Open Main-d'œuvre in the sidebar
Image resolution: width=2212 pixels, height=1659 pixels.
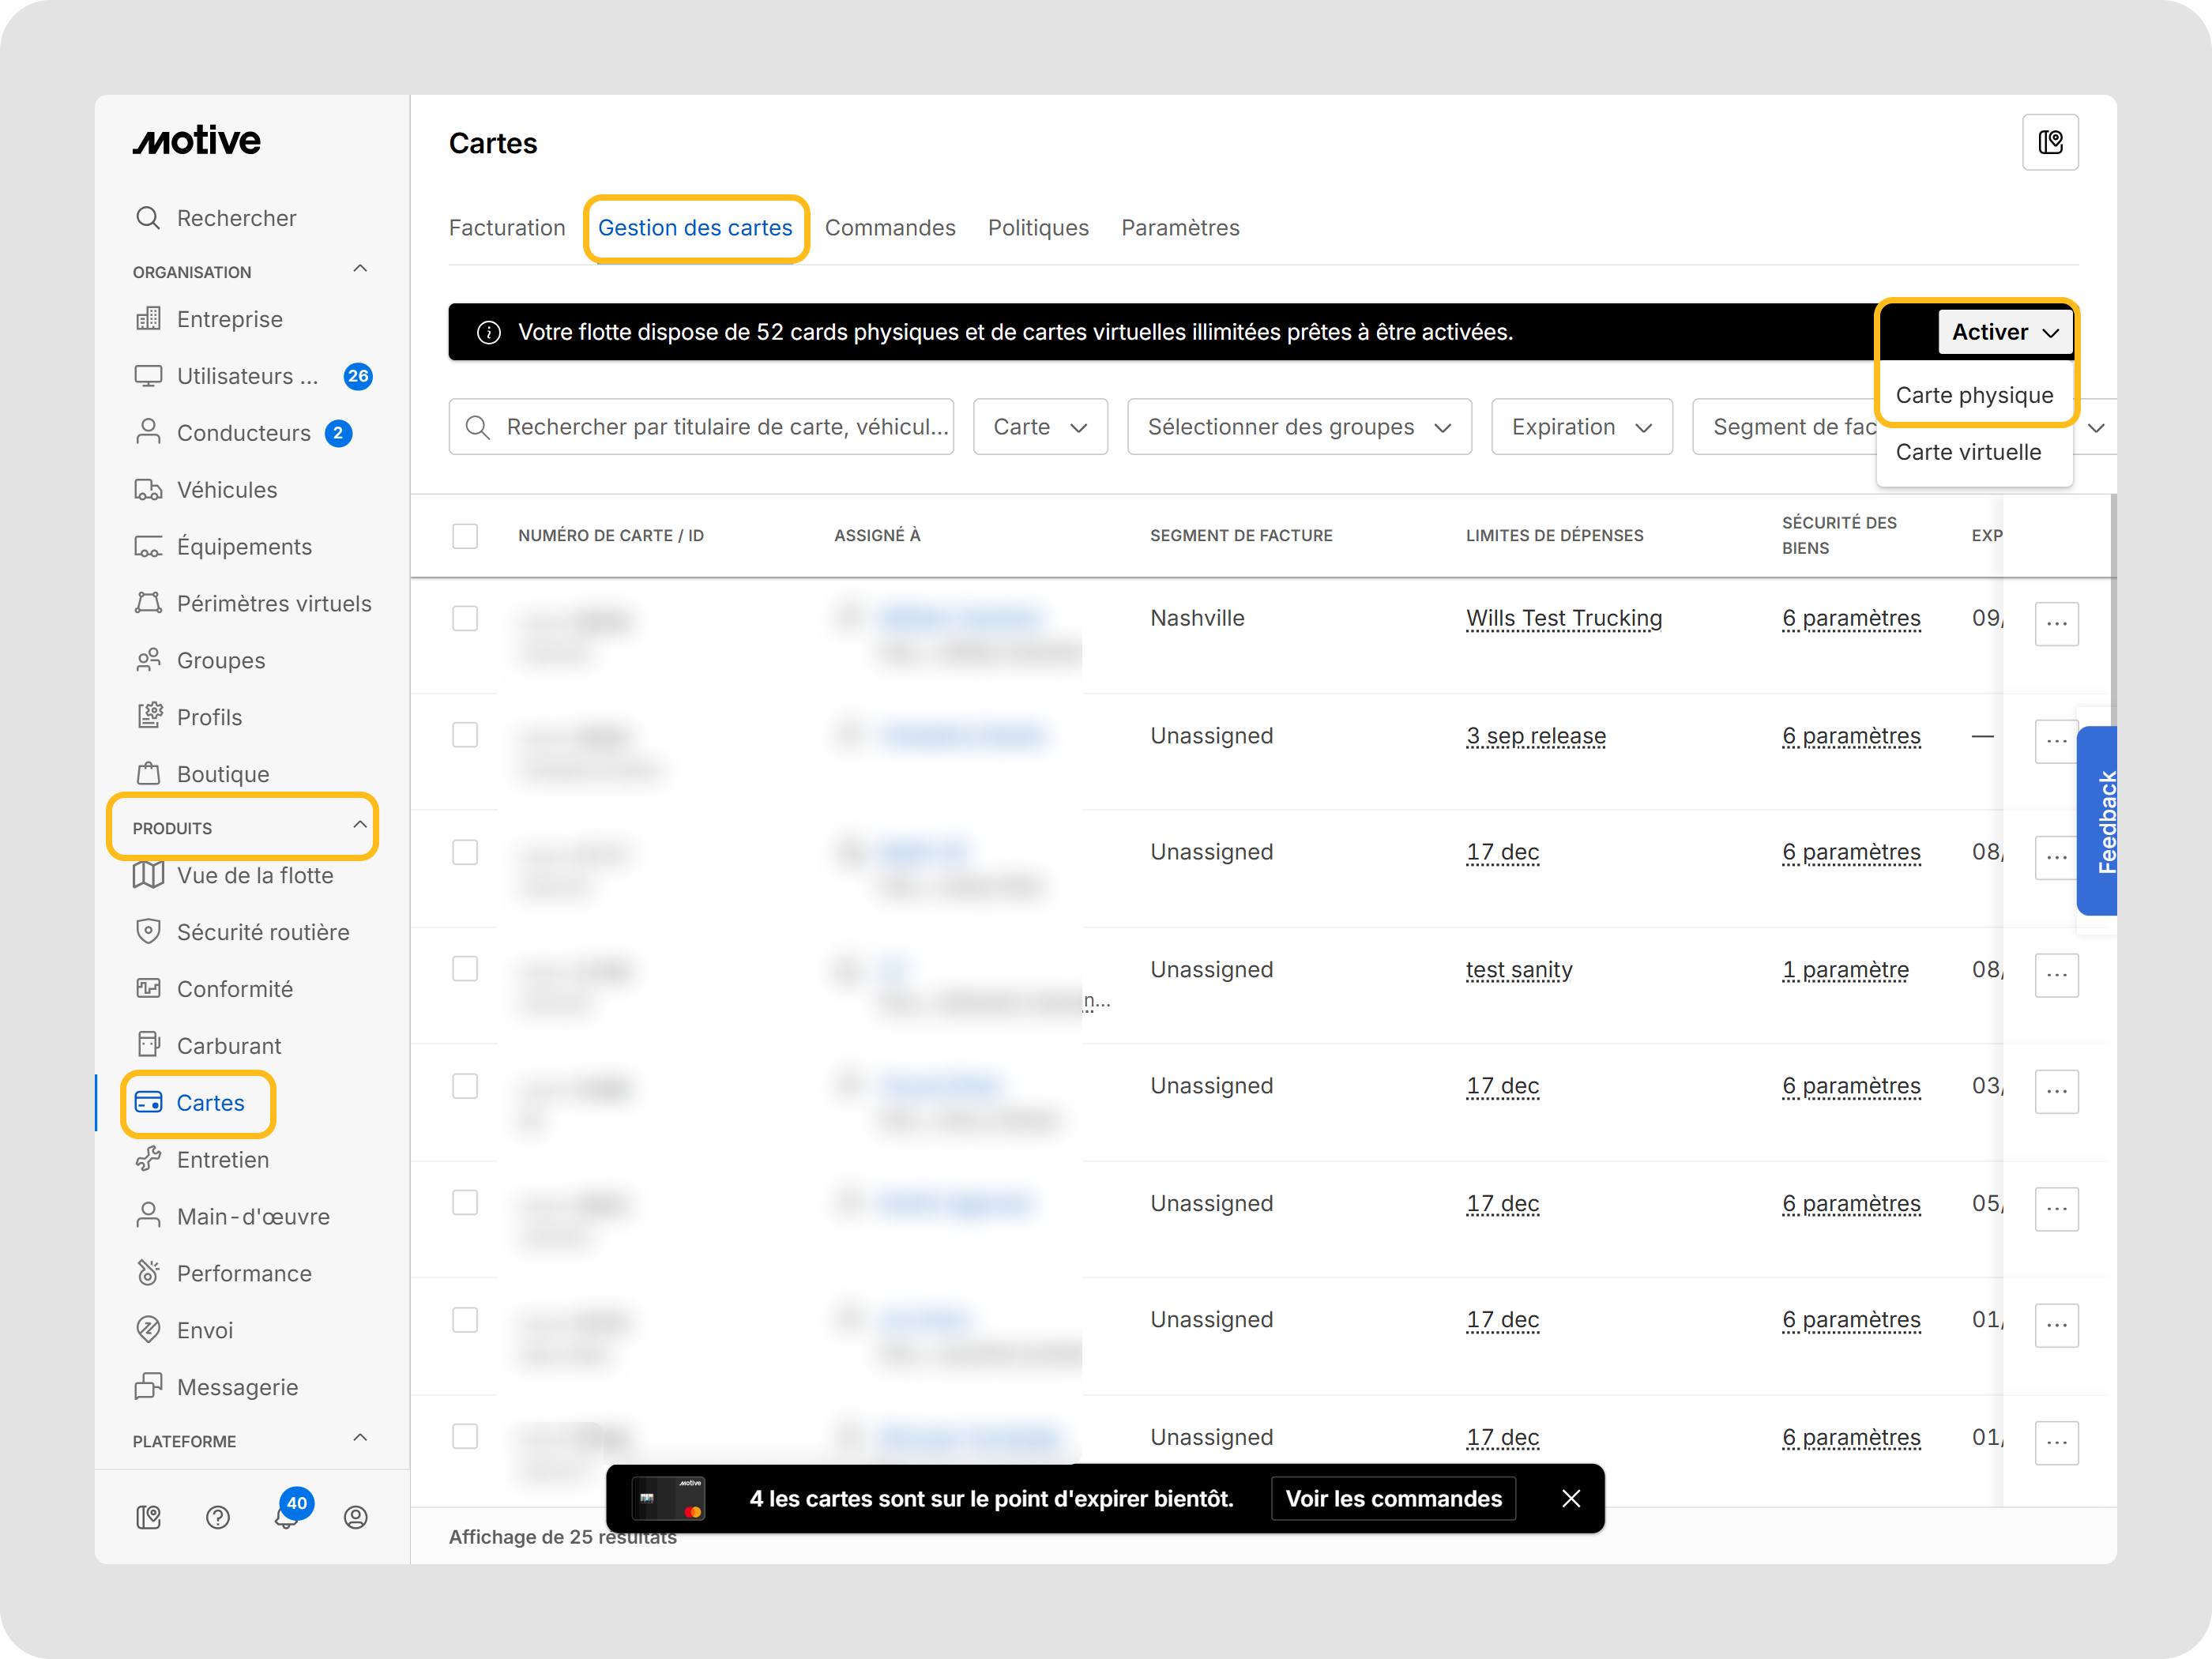point(232,1217)
